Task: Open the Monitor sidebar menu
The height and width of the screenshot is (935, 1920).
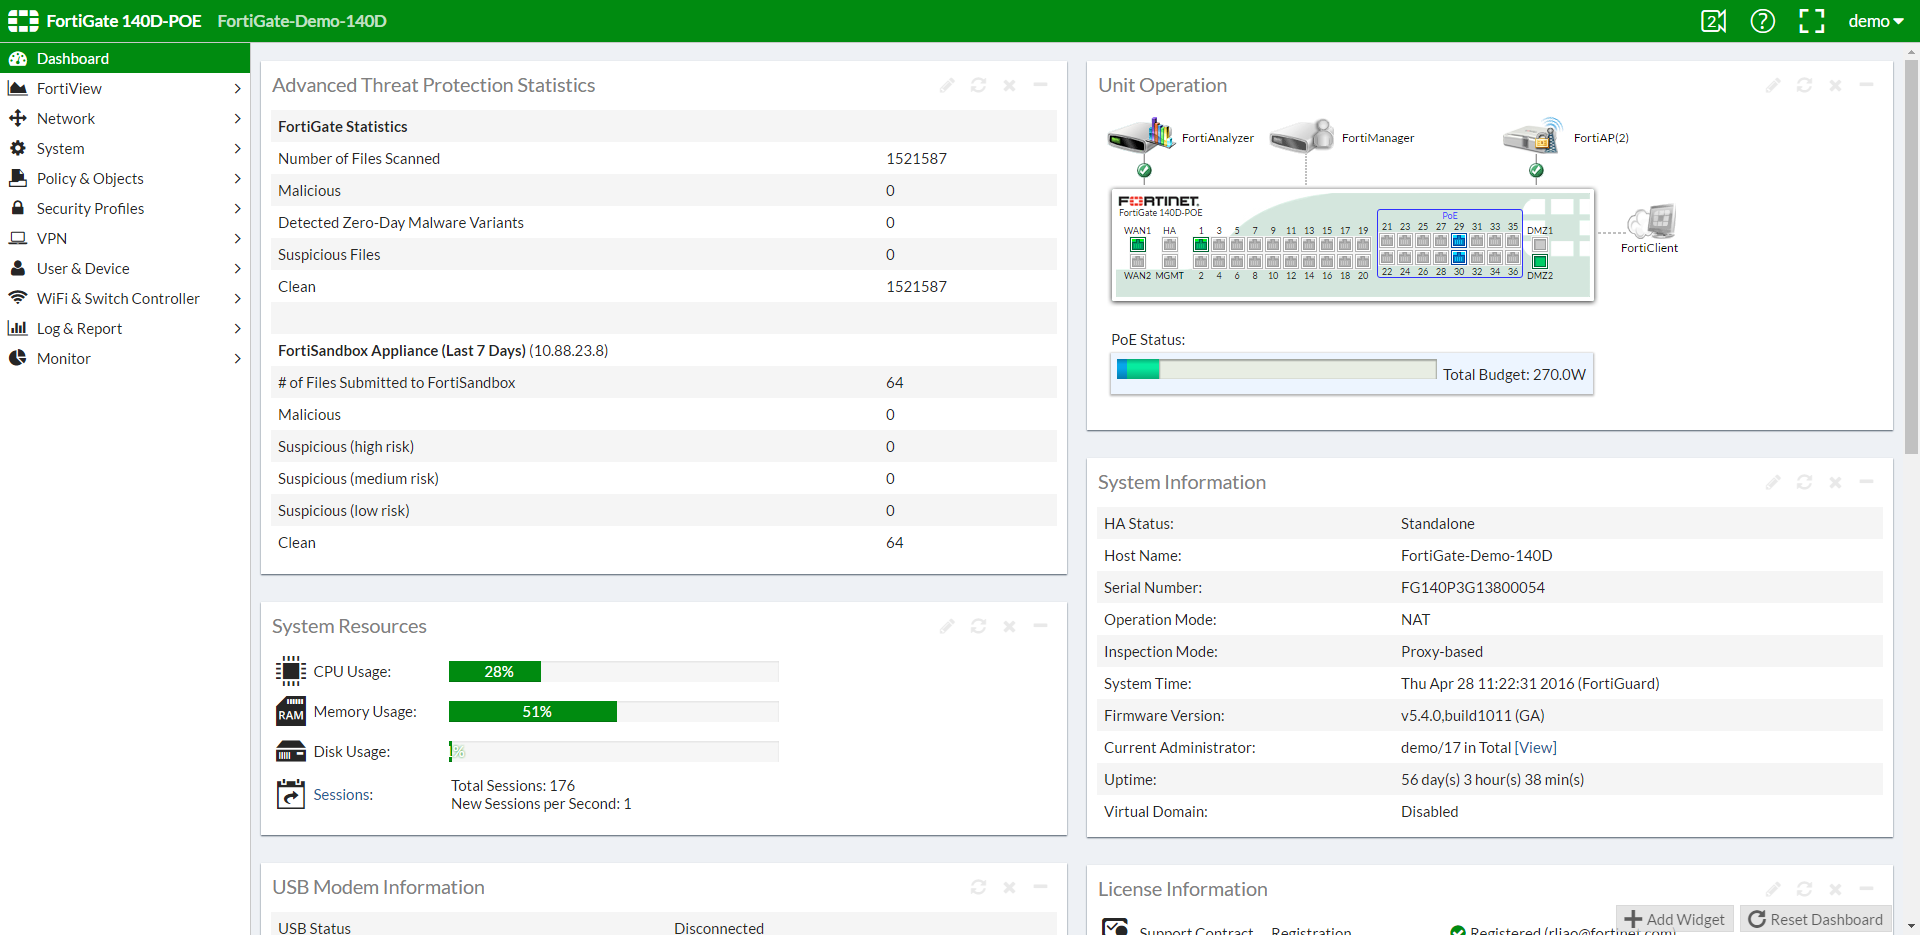Action: [x=125, y=358]
